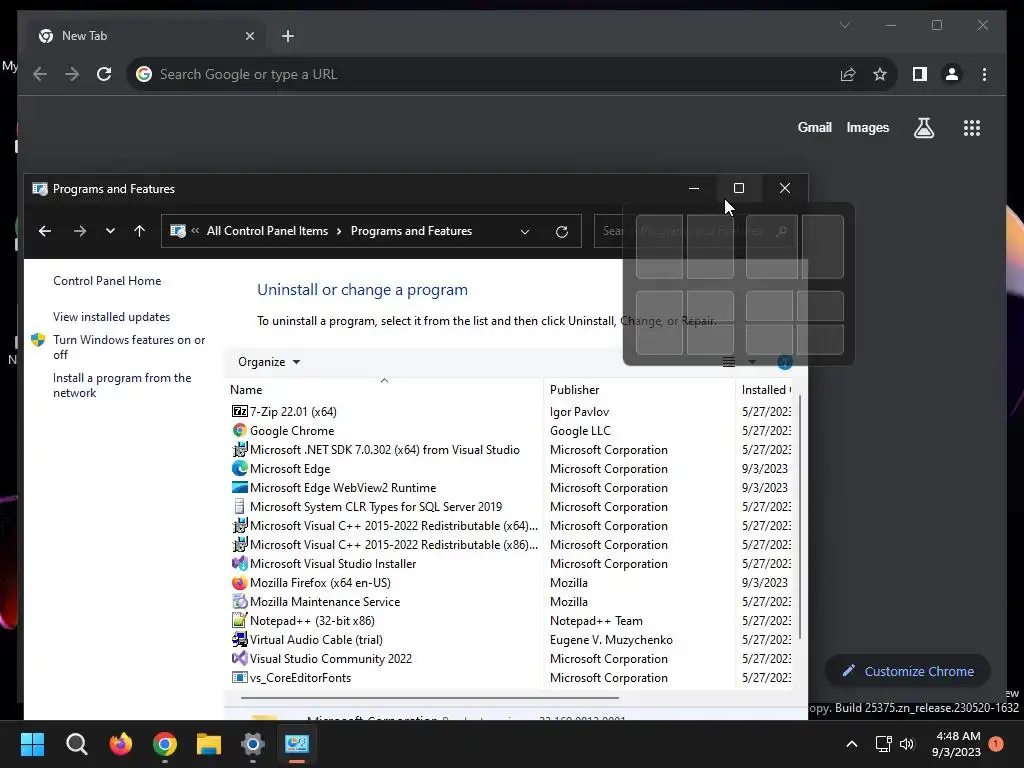Viewport: 1024px width, 768px height.
Task: Click the Mozilla Firefox (x64 en-US) icon
Action: (240, 583)
